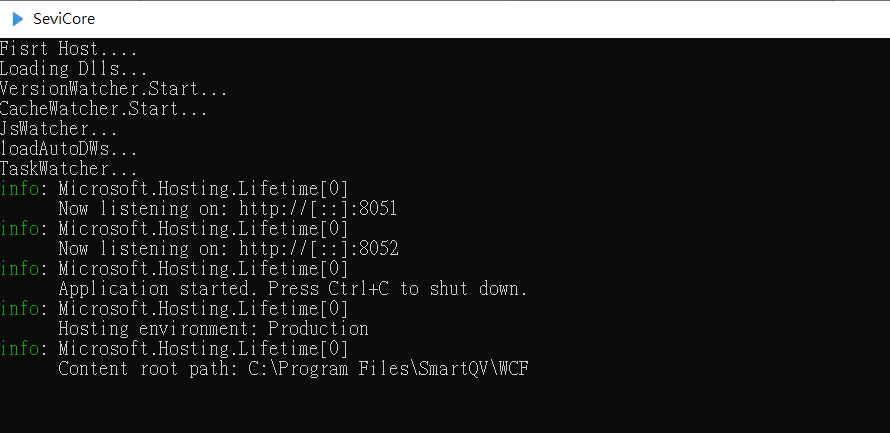Image resolution: width=890 pixels, height=433 pixels.
Task: Click the 'VersionWatcher.Start...' line
Action: coord(114,89)
